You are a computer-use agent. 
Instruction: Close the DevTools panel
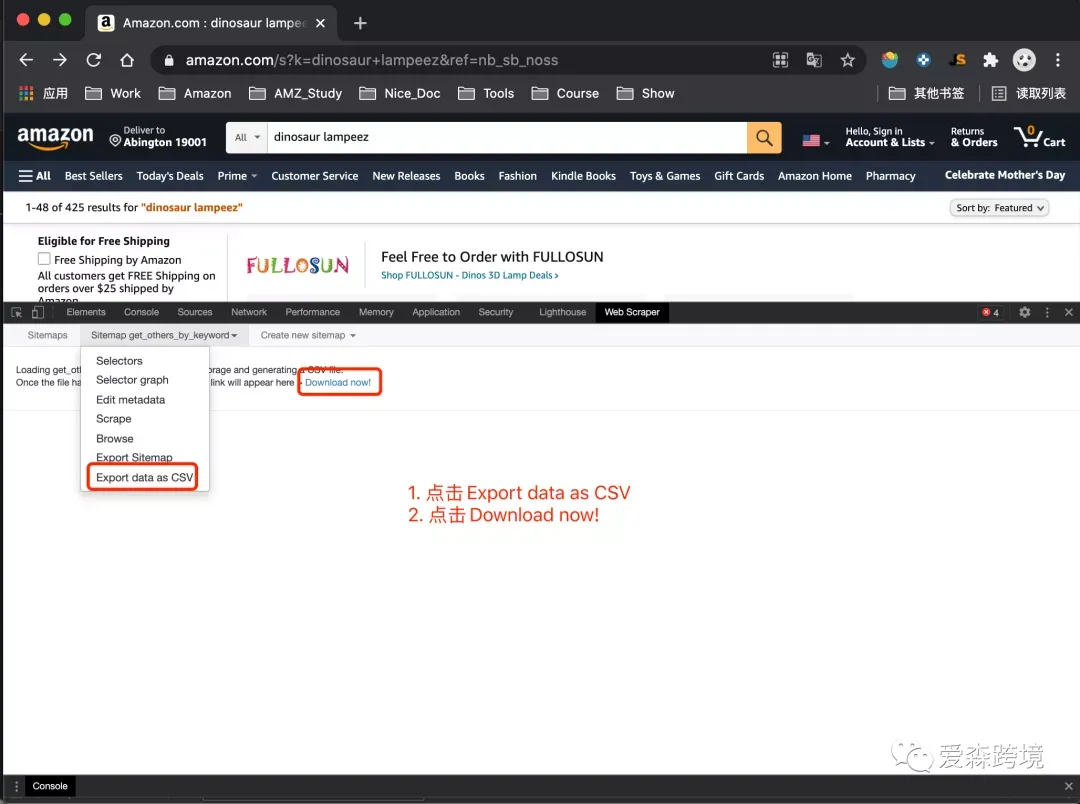(x=1068, y=312)
